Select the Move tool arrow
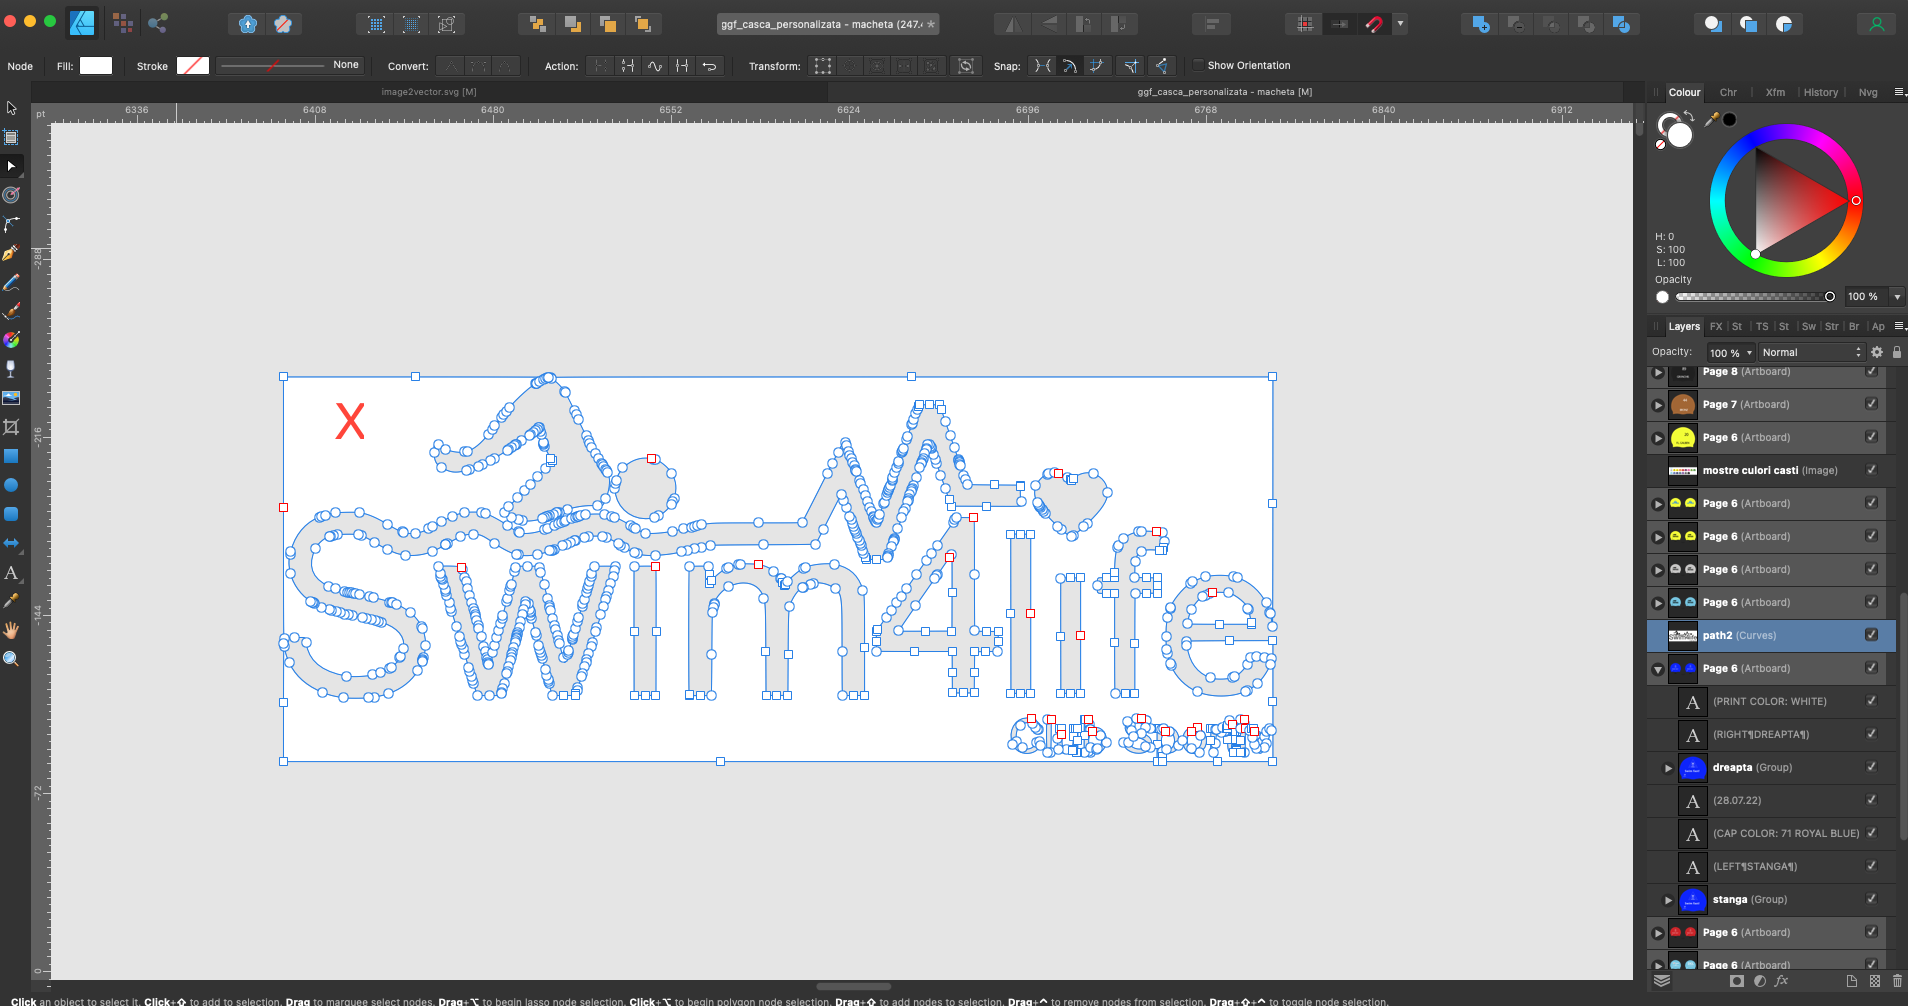Viewport: 1908px width, 1006px height. pyautogui.click(x=12, y=108)
